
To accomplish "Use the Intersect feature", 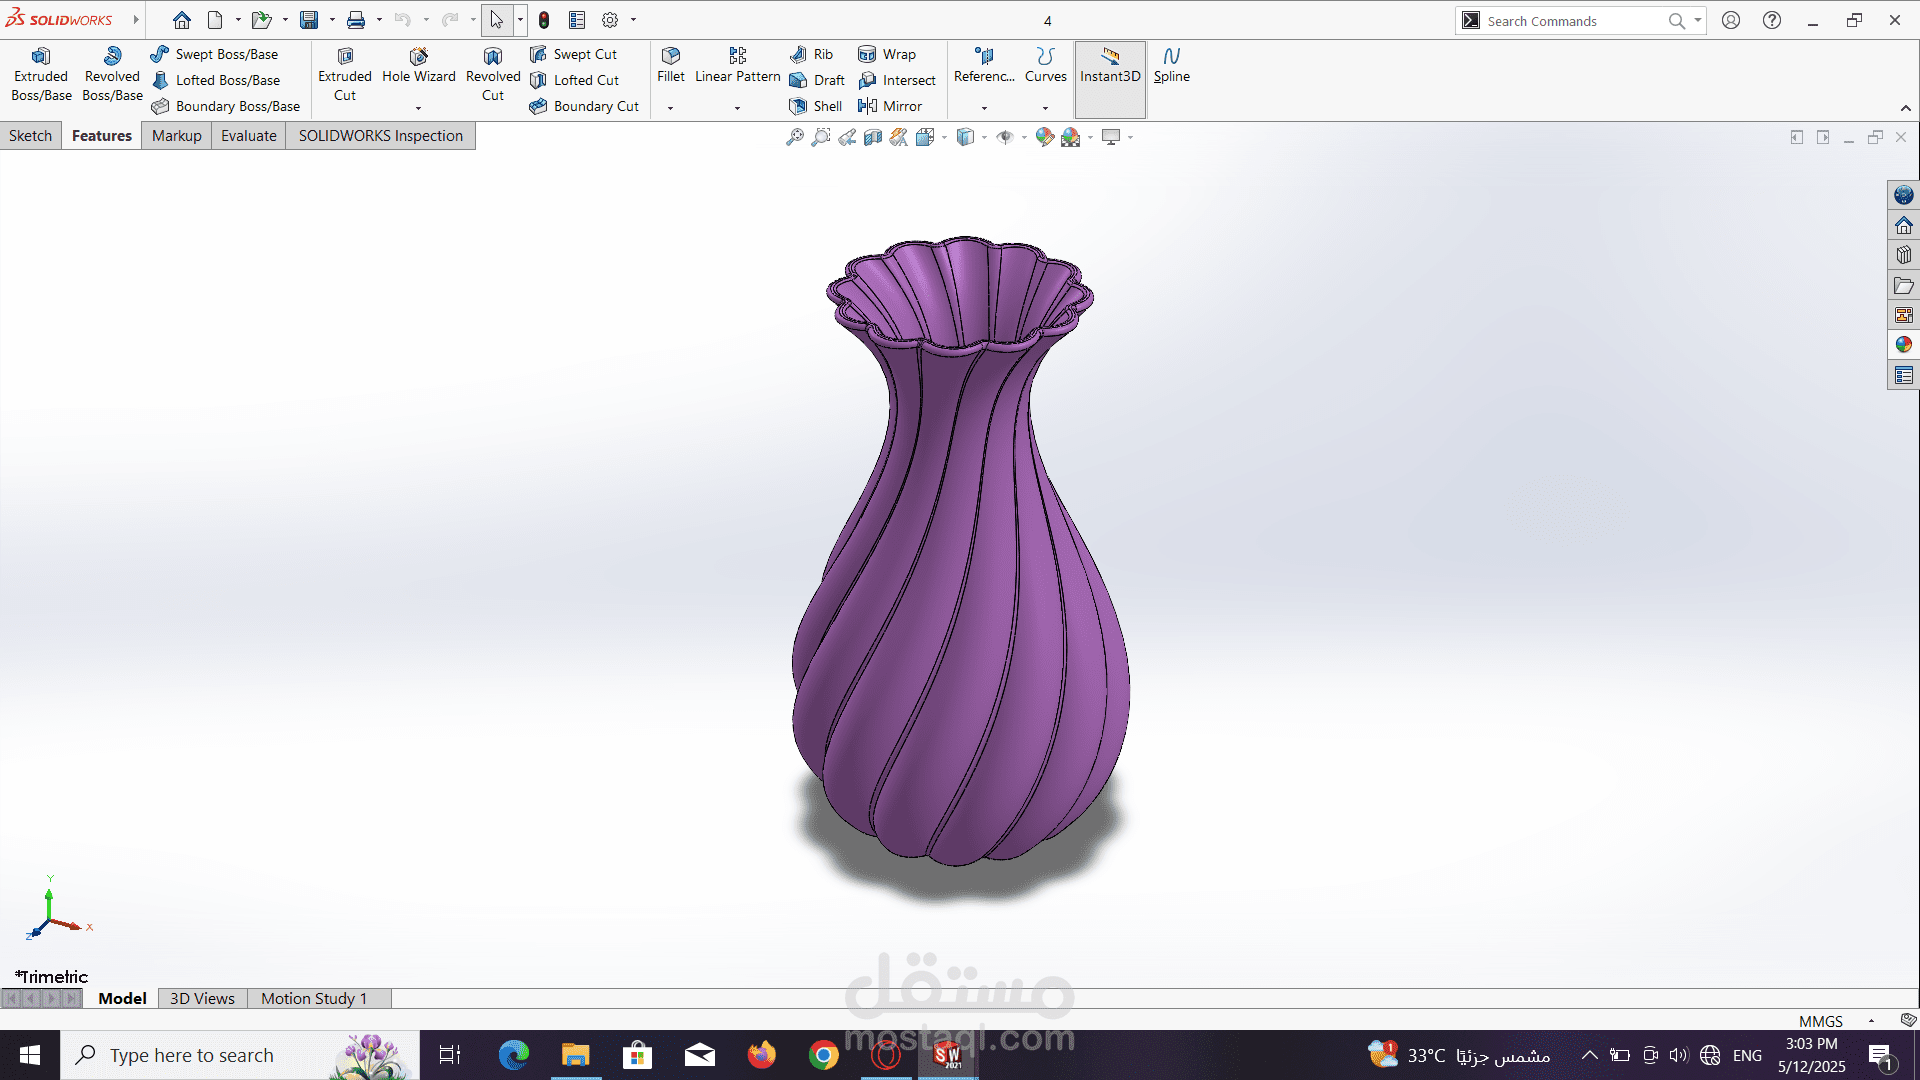I will 897,80.
